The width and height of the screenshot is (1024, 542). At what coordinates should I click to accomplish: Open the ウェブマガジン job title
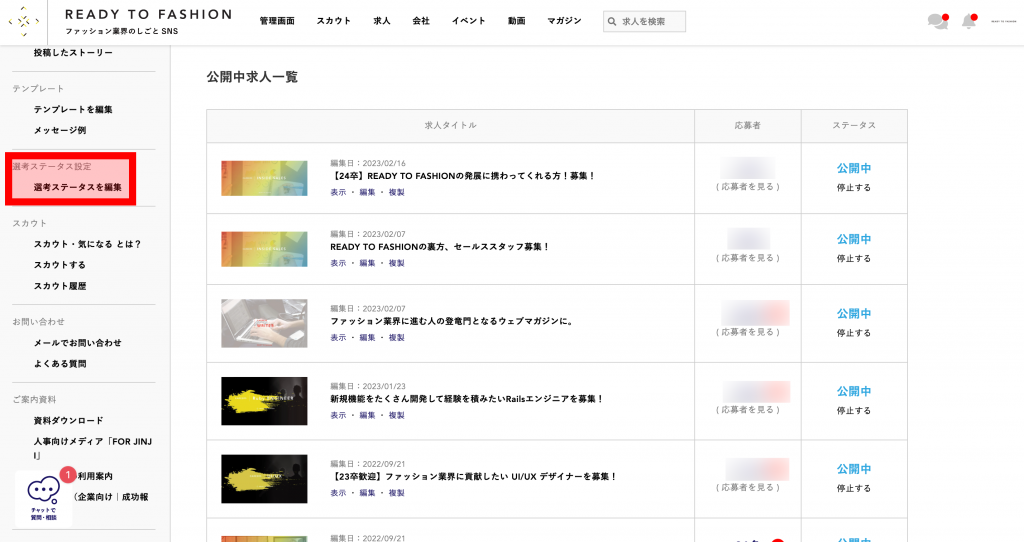point(452,321)
